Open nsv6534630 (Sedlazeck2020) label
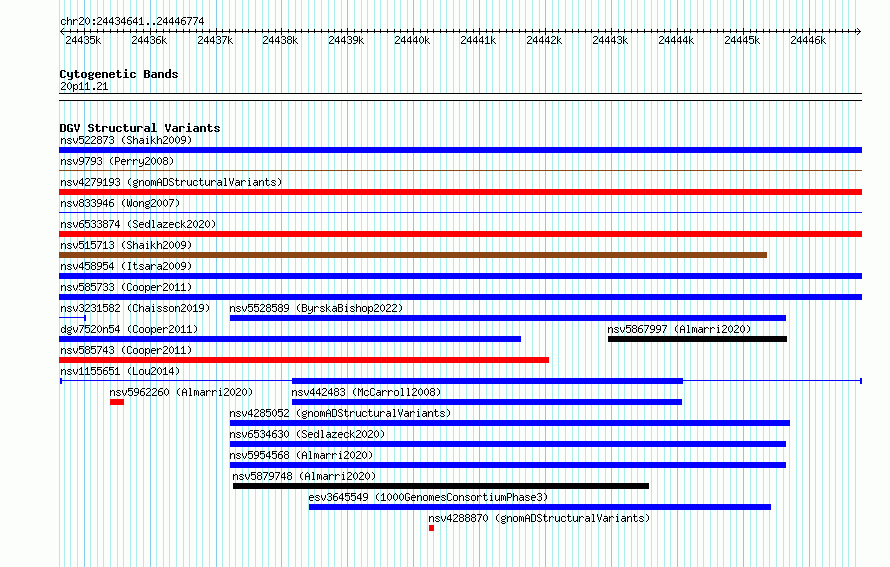The image size is (890, 567). point(307,434)
